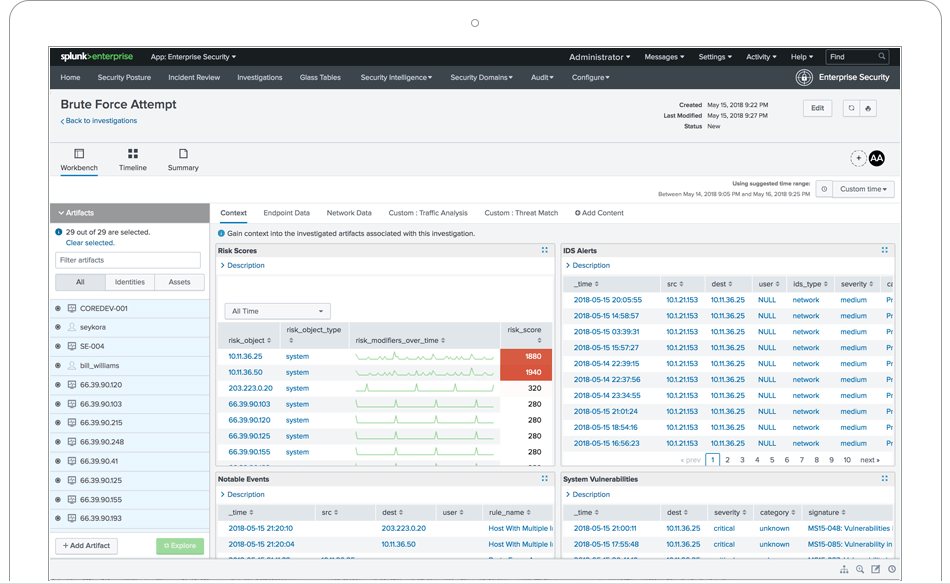Open the Workbench view icon
This screenshot has height=584, width=950.
[79, 153]
